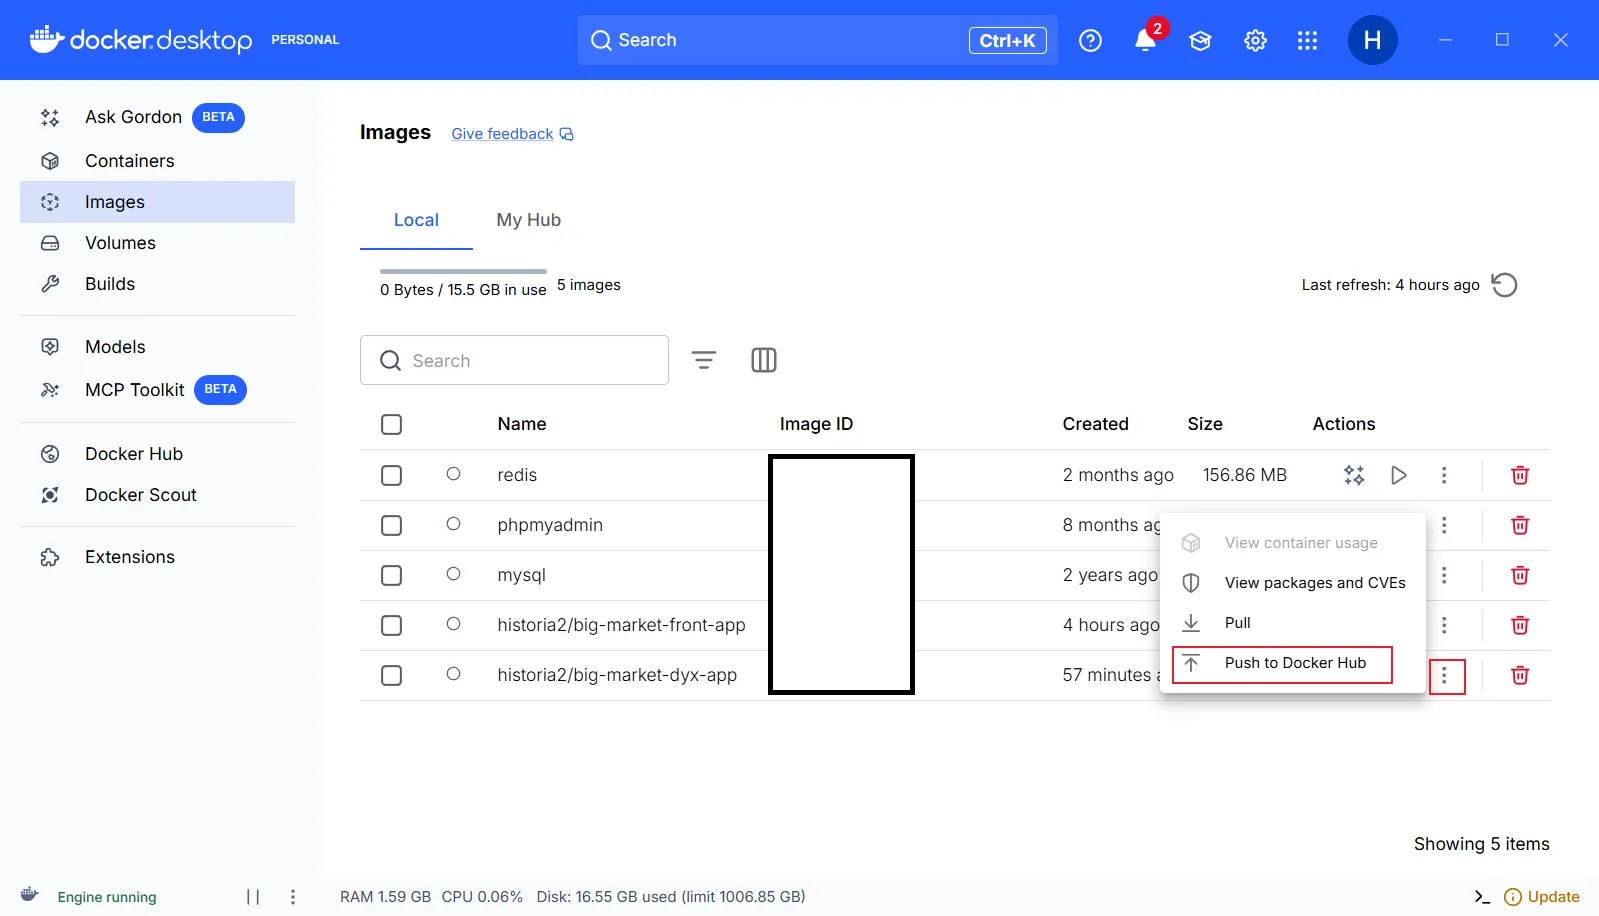1599x916 pixels.
Task: Choose Push to Docker Hub menu item
Action: pyautogui.click(x=1294, y=663)
